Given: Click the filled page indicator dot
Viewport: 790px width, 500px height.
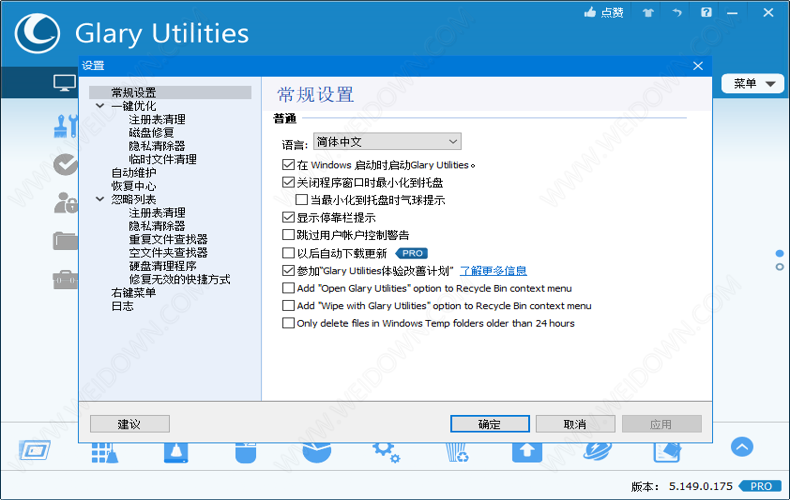Looking at the screenshot, I should [x=779, y=254].
